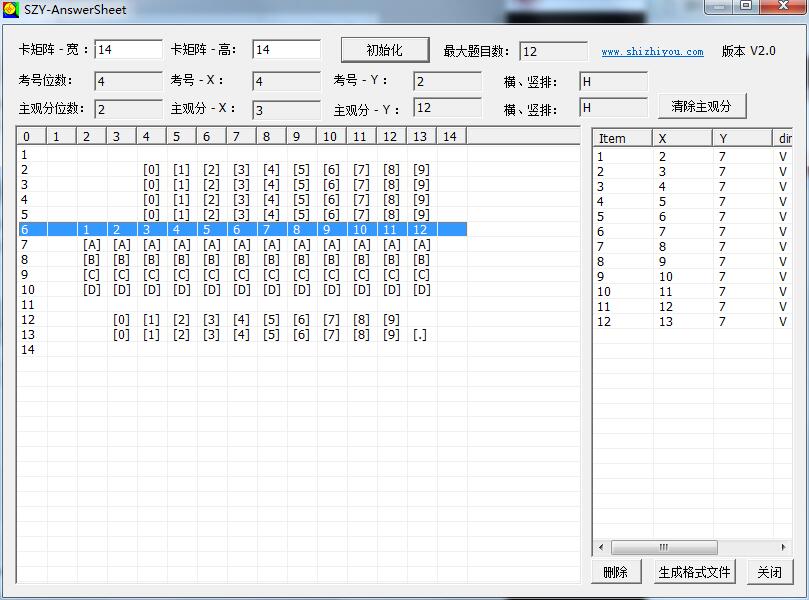Viewport: 809px width, 600px height.
Task: Click [9] cell in grid row 12
Action: 391,319
